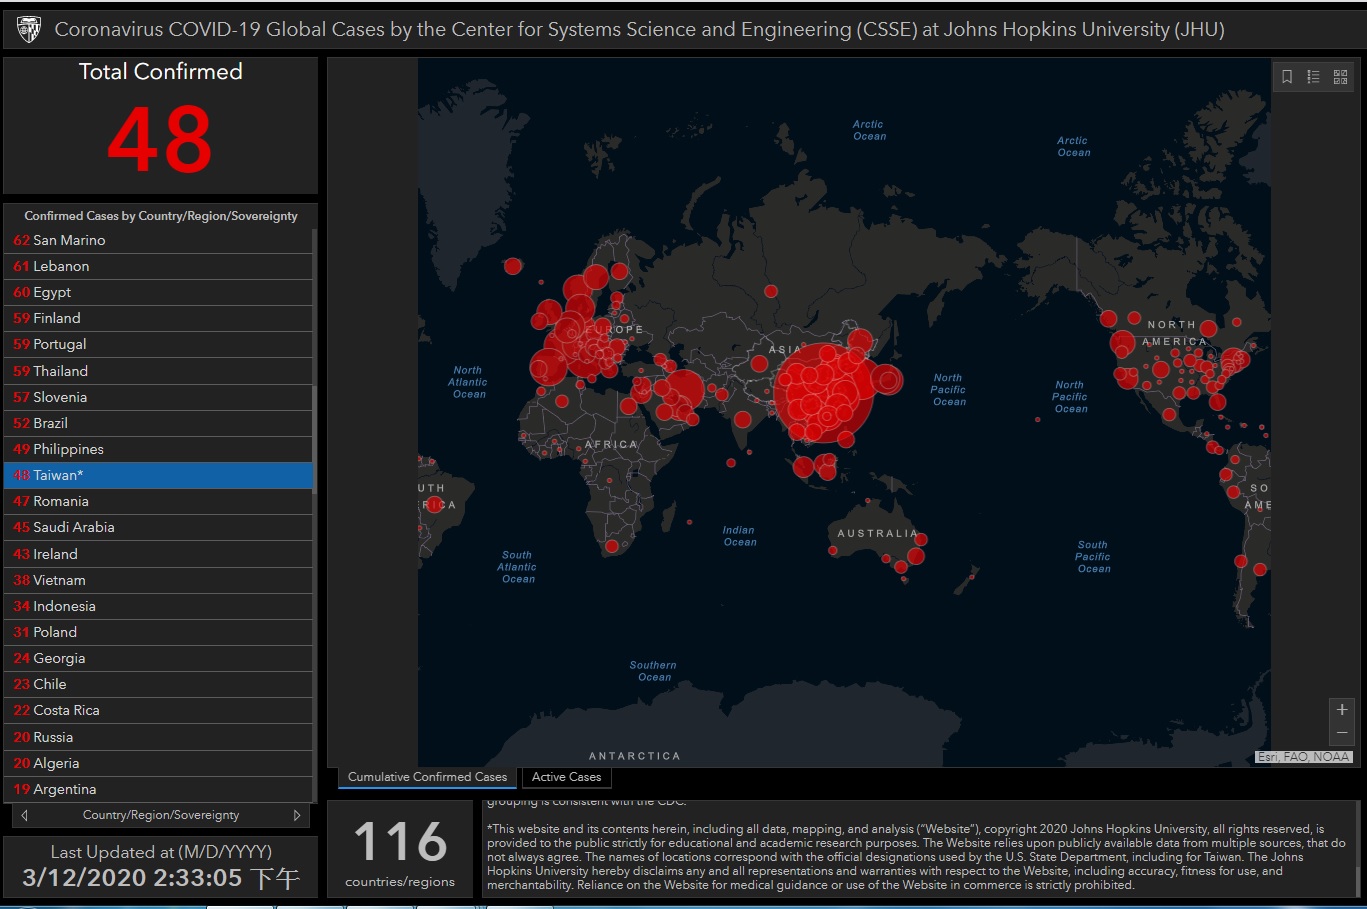Switch to Active Cases tab
Screen dimensions: 1367x909
click(x=566, y=777)
